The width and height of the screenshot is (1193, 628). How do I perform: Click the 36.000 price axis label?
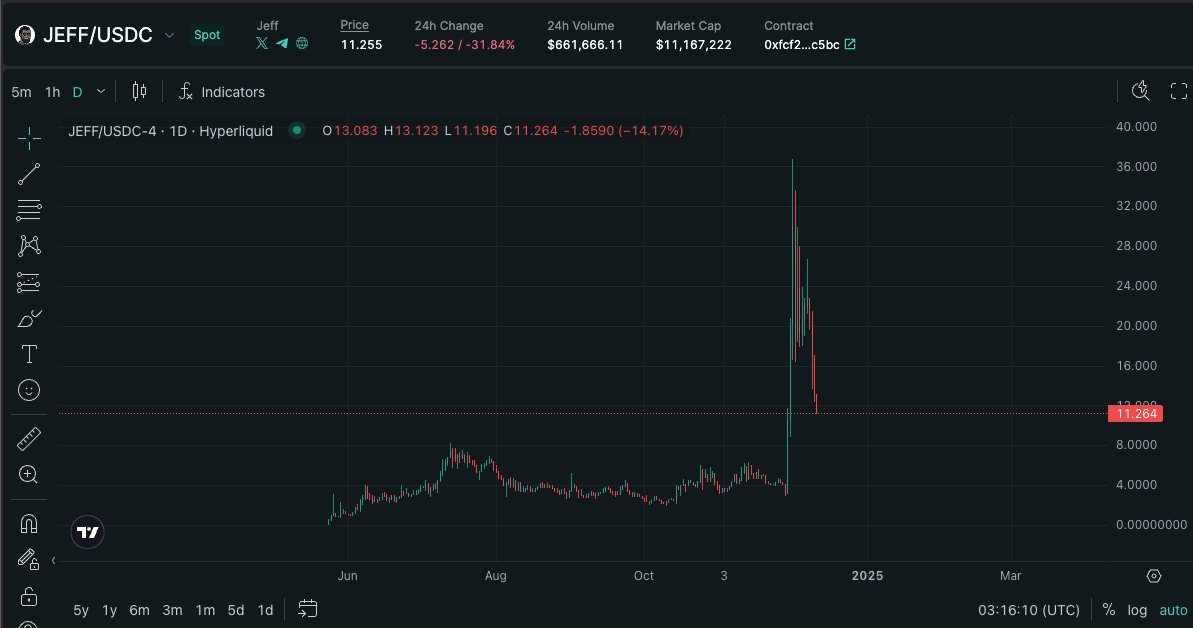pos(1136,166)
